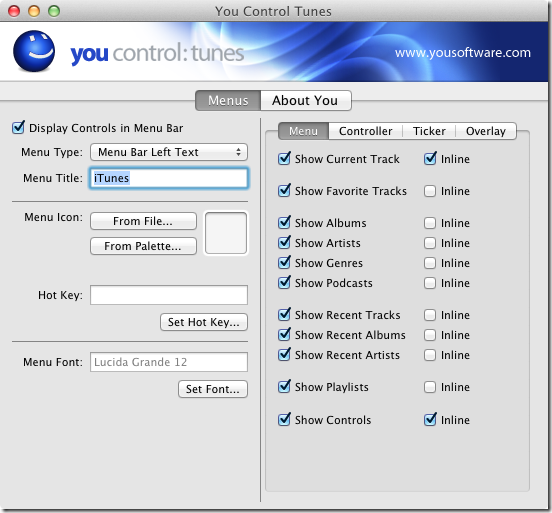552x513 pixels.
Task: Toggle Show Playlists checkbox
Action: click(284, 387)
